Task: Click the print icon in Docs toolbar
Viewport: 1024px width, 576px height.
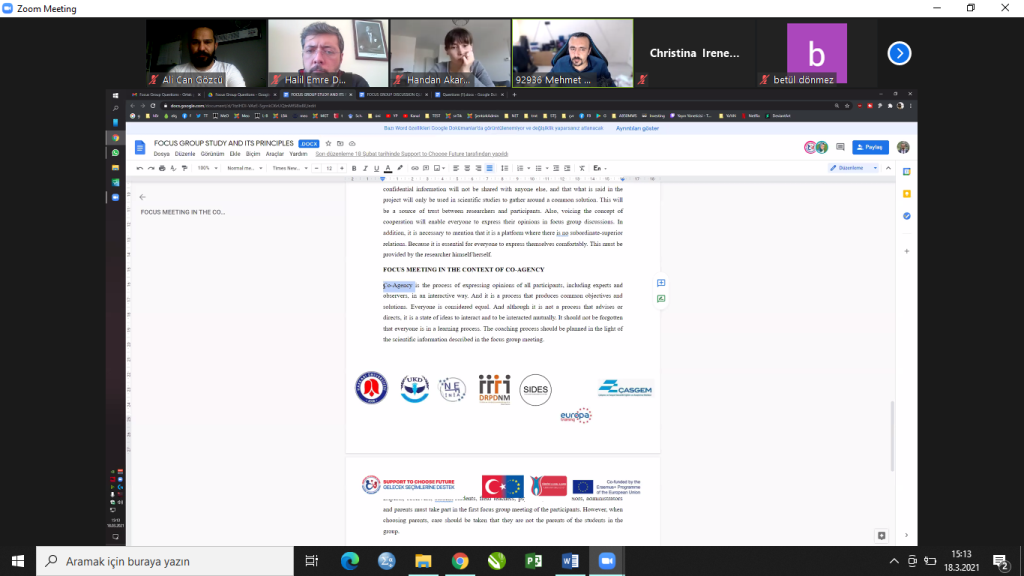Action: point(162,168)
